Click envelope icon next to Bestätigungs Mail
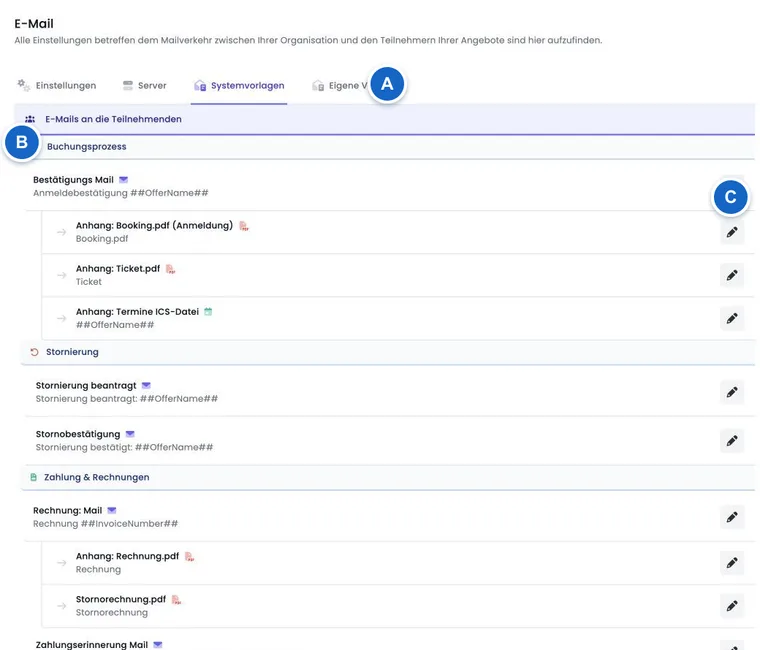This screenshot has height=650, width=760. pyautogui.click(x=124, y=180)
